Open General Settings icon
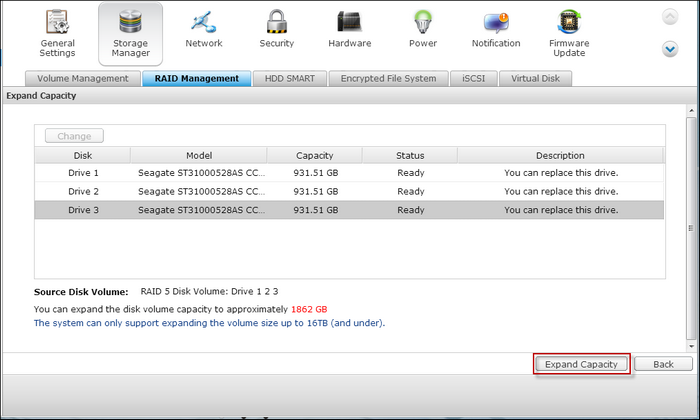This screenshot has width=700, height=420. 57,23
